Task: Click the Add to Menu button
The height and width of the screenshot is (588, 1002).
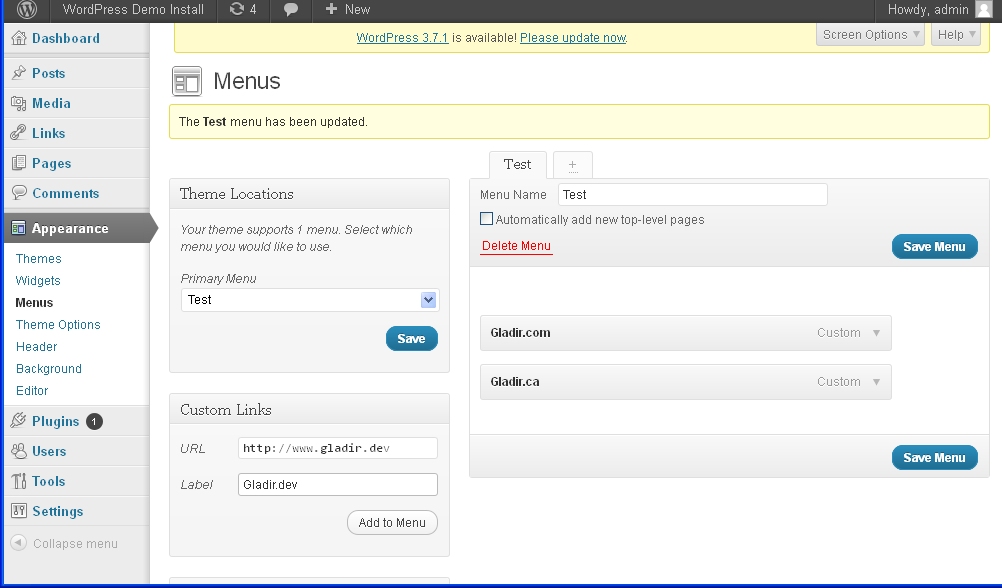Action: pyautogui.click(x=392, y=522)
